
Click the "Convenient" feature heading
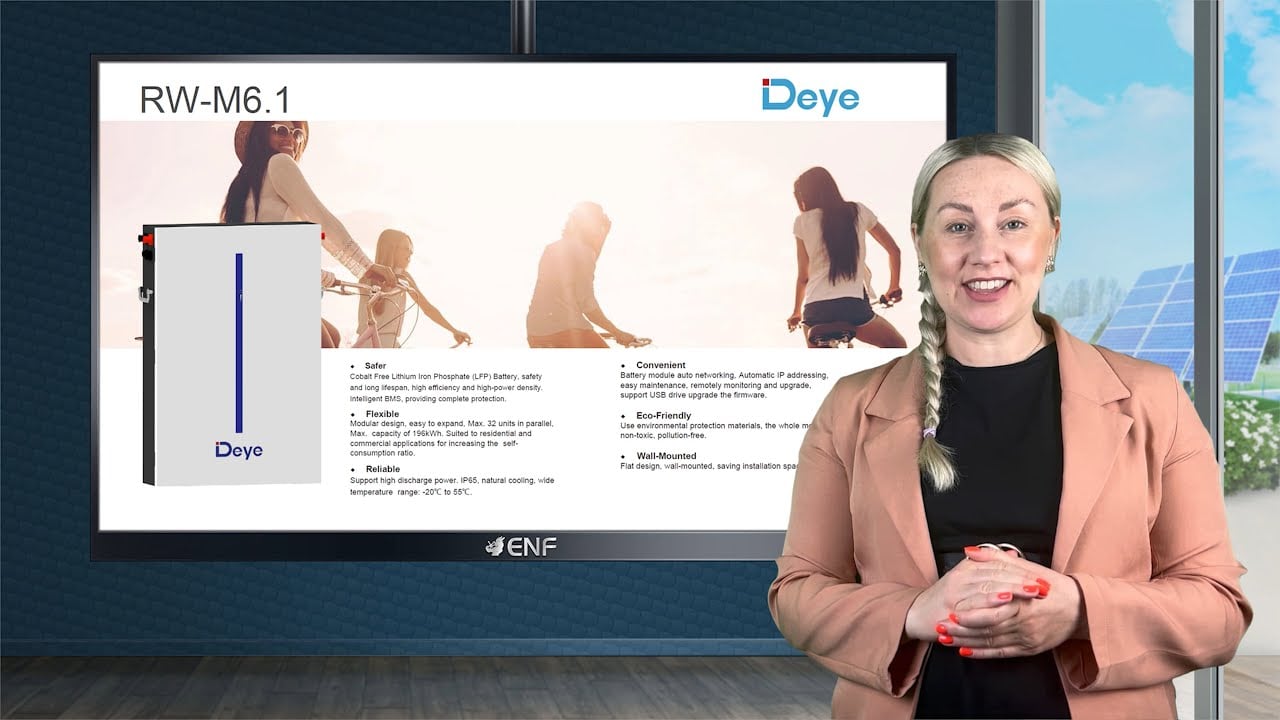[659, 366]
